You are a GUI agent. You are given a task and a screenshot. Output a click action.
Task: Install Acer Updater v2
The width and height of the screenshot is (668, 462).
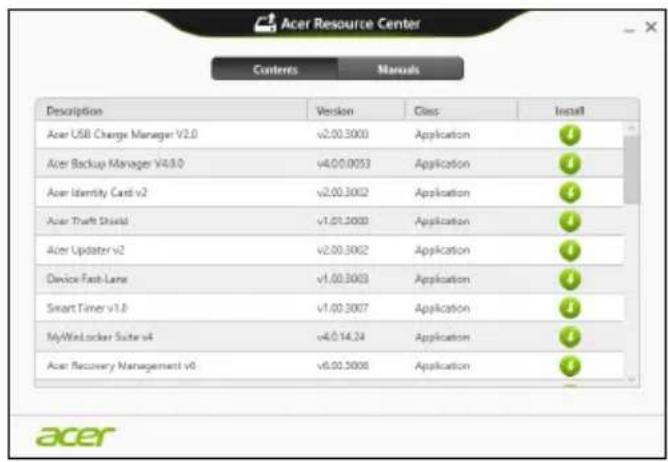(x=570, y=251)
